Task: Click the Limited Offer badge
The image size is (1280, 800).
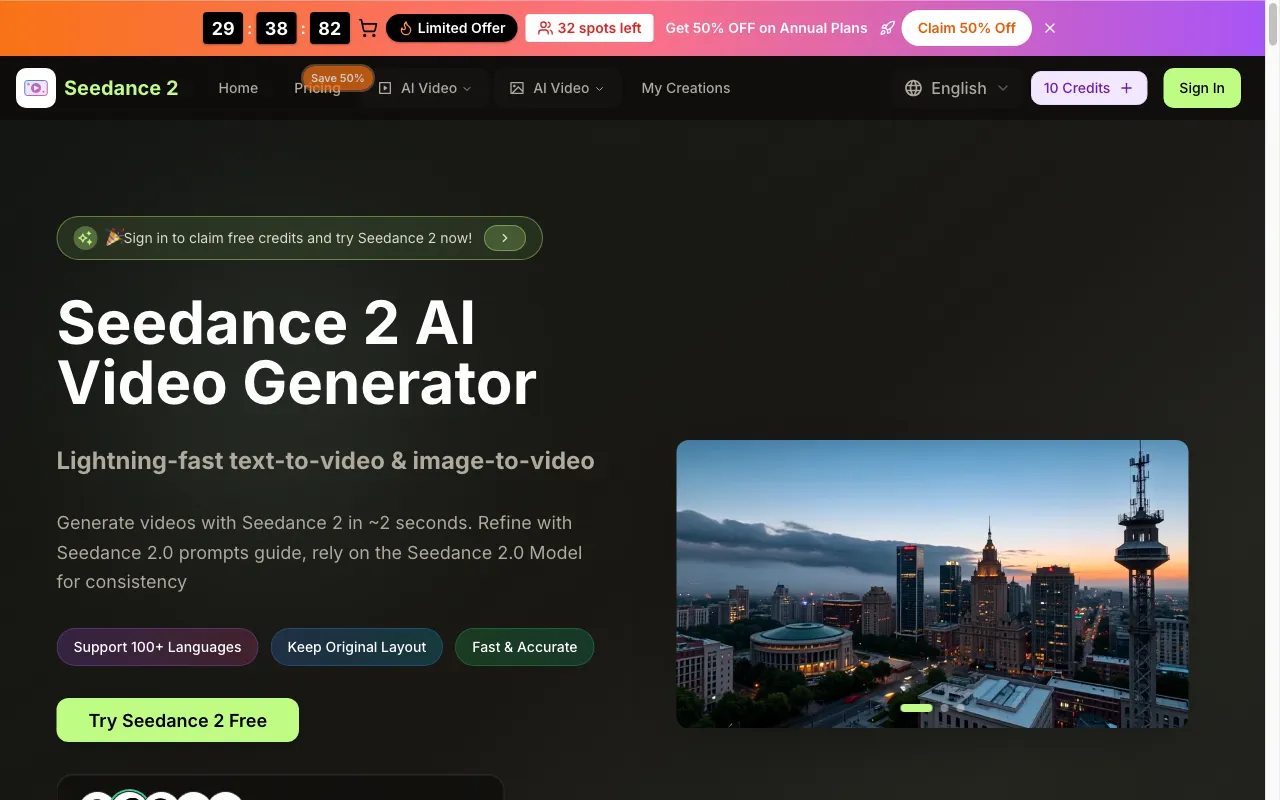Action: [x=452, y=28]
